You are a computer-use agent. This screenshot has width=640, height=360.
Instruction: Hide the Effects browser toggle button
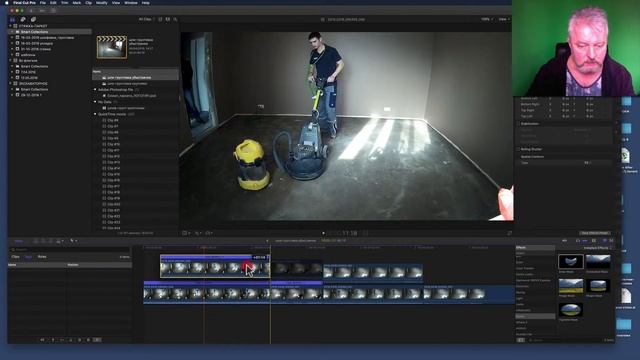click(x=604, y=241)
